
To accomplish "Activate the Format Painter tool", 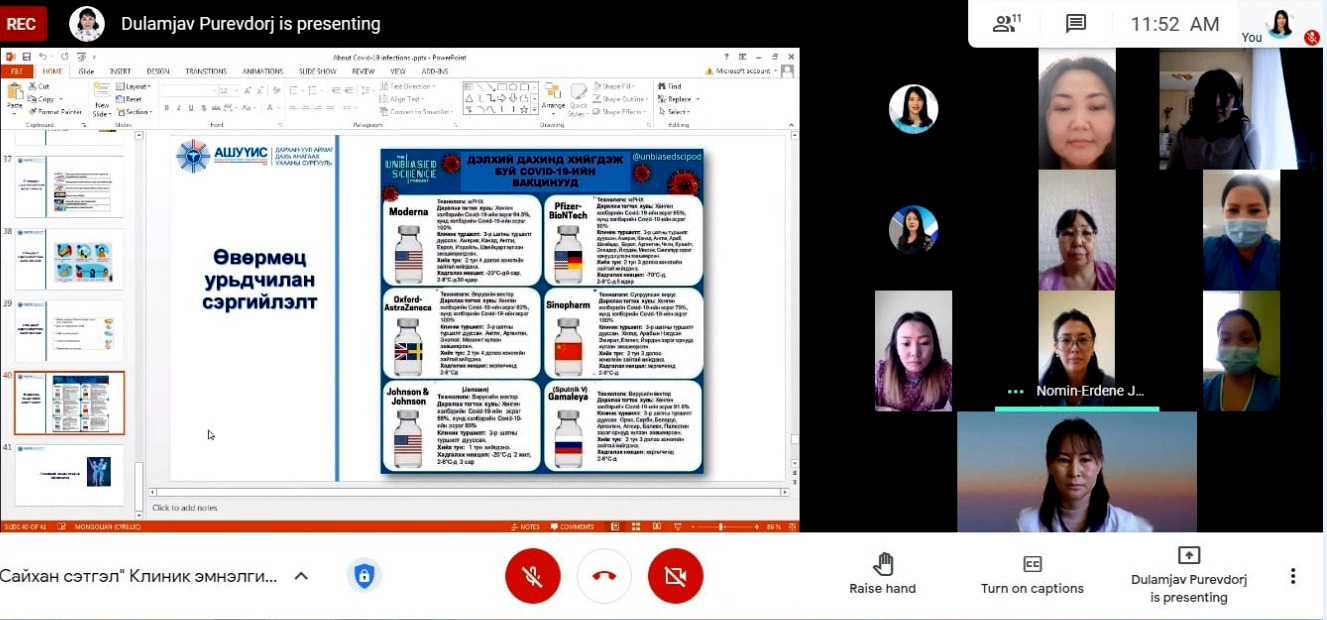I will pyautogui.click(x=56, y=112).
